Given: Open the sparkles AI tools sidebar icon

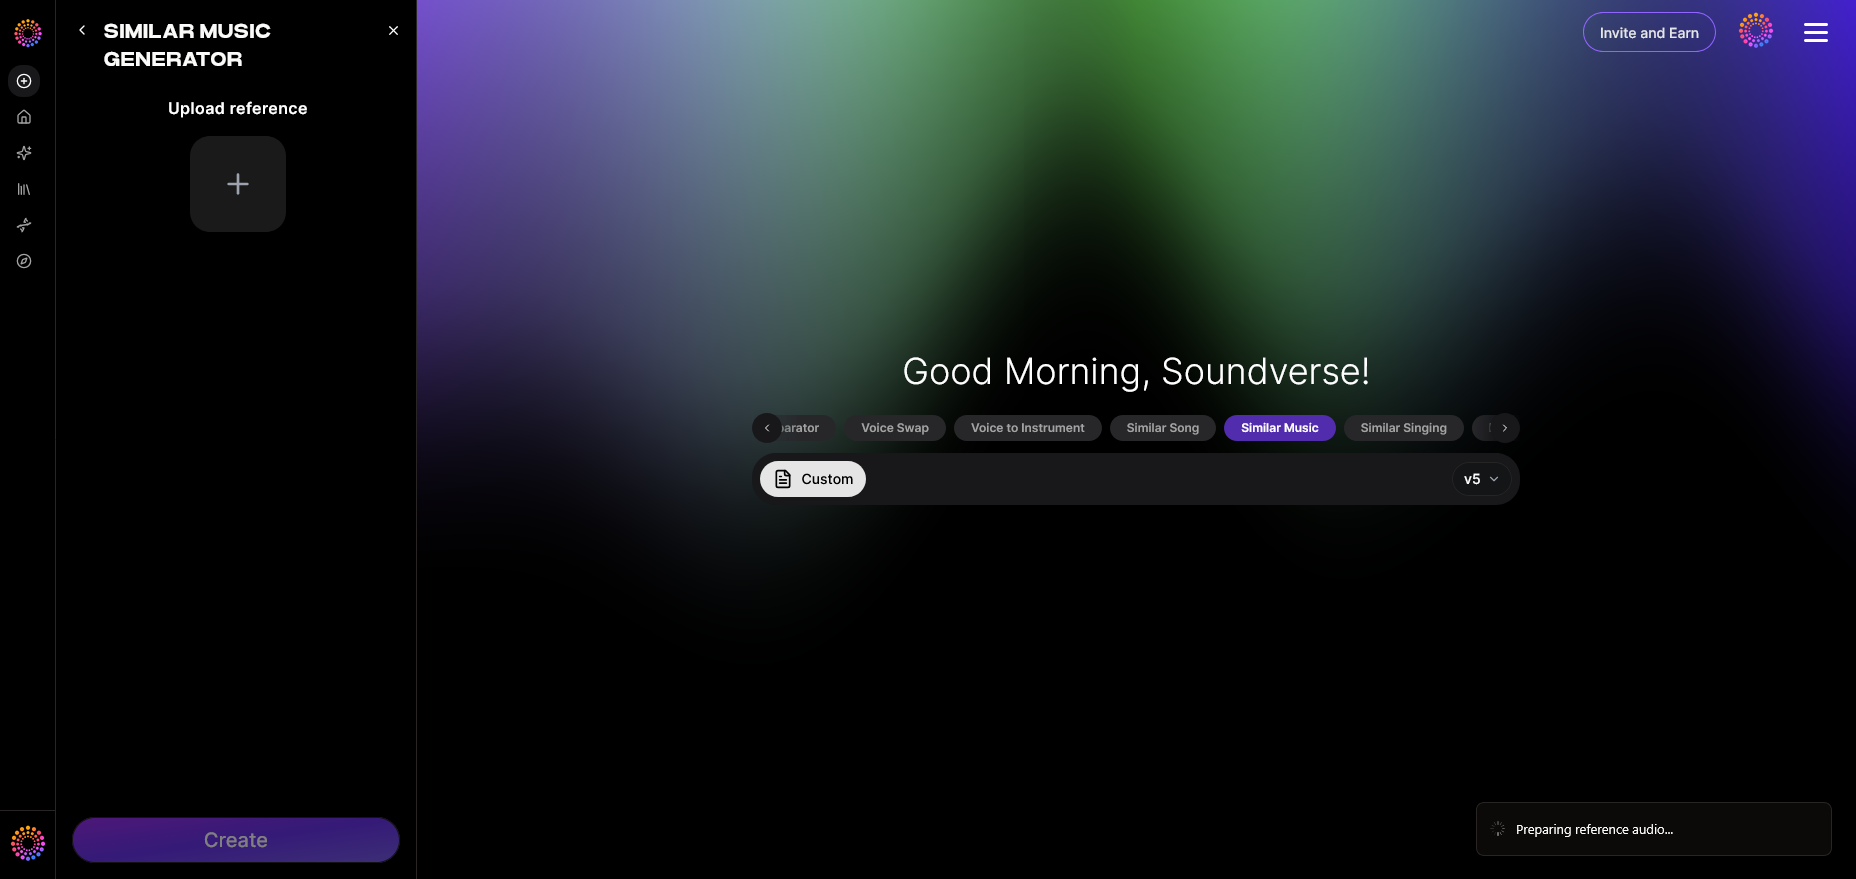Looking at the screenshot, I should (x=24, y=153).
